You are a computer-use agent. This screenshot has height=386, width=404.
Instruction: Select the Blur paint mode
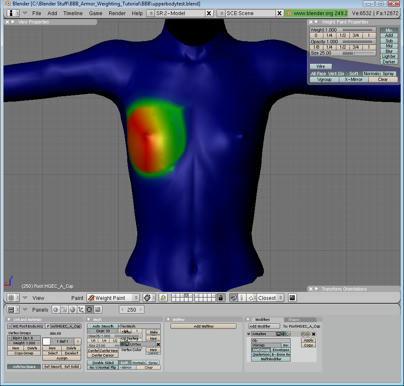[x=389, y=51]
